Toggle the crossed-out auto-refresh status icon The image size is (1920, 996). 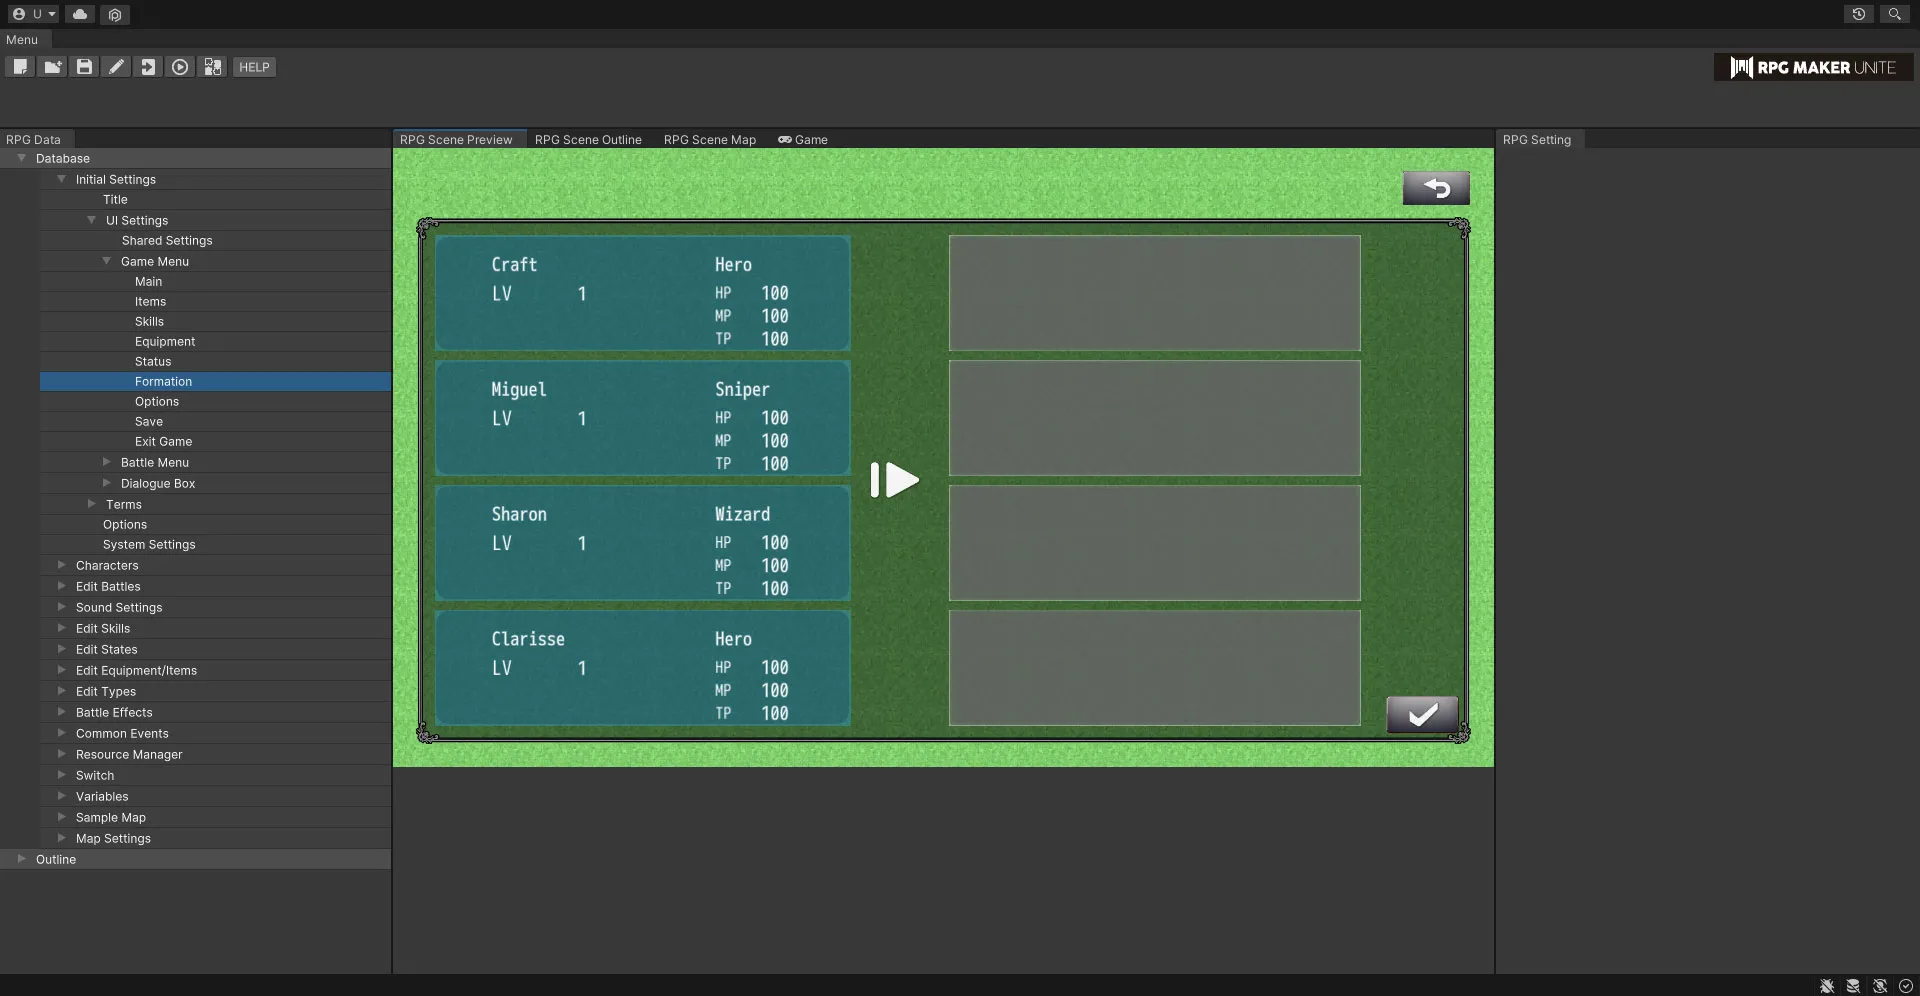(1880, 986)
